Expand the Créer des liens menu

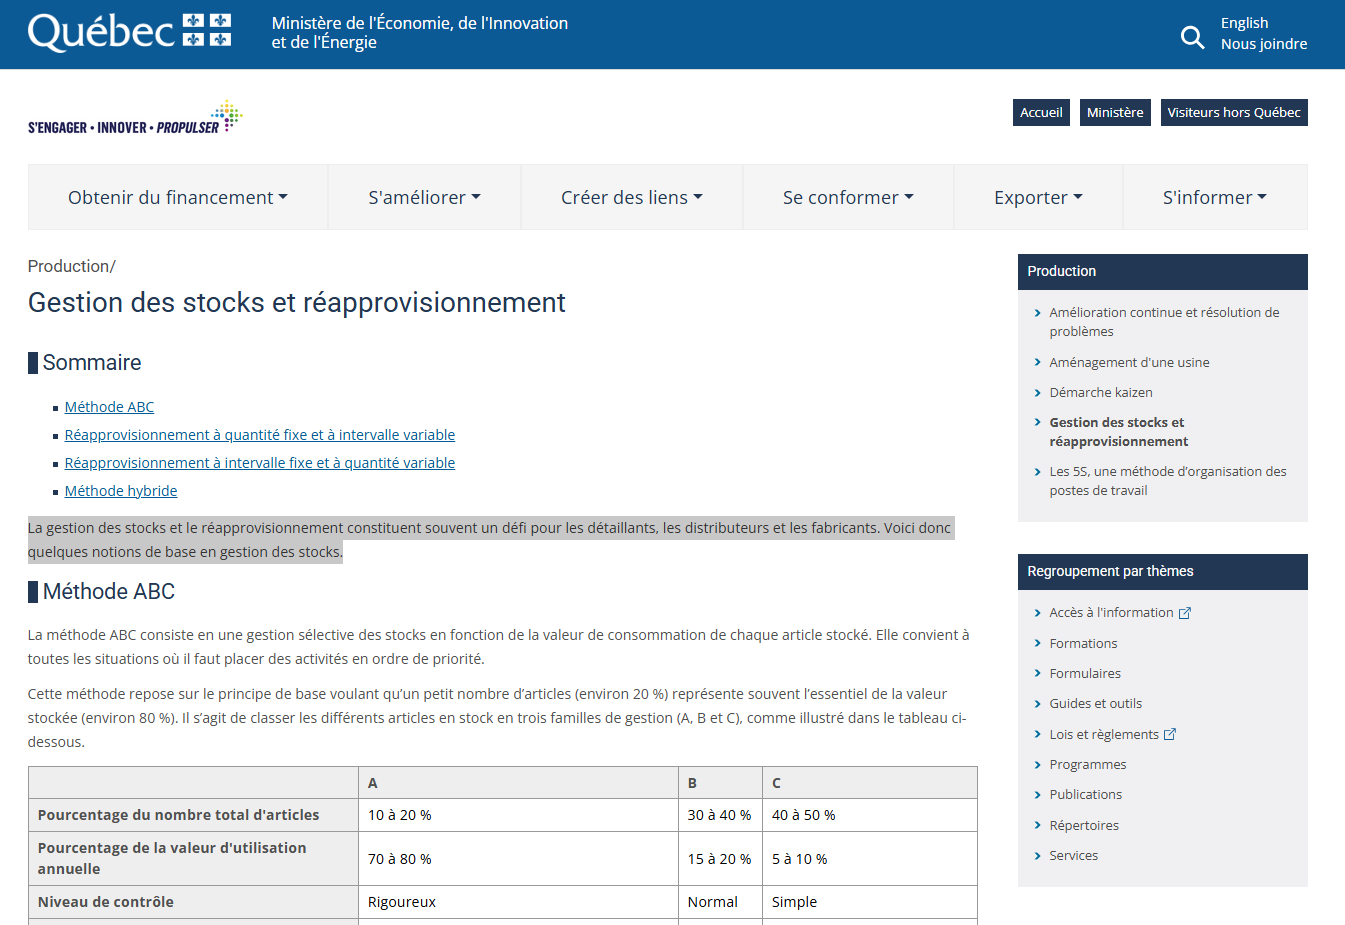pyautogui.click(x=631, y=198)
